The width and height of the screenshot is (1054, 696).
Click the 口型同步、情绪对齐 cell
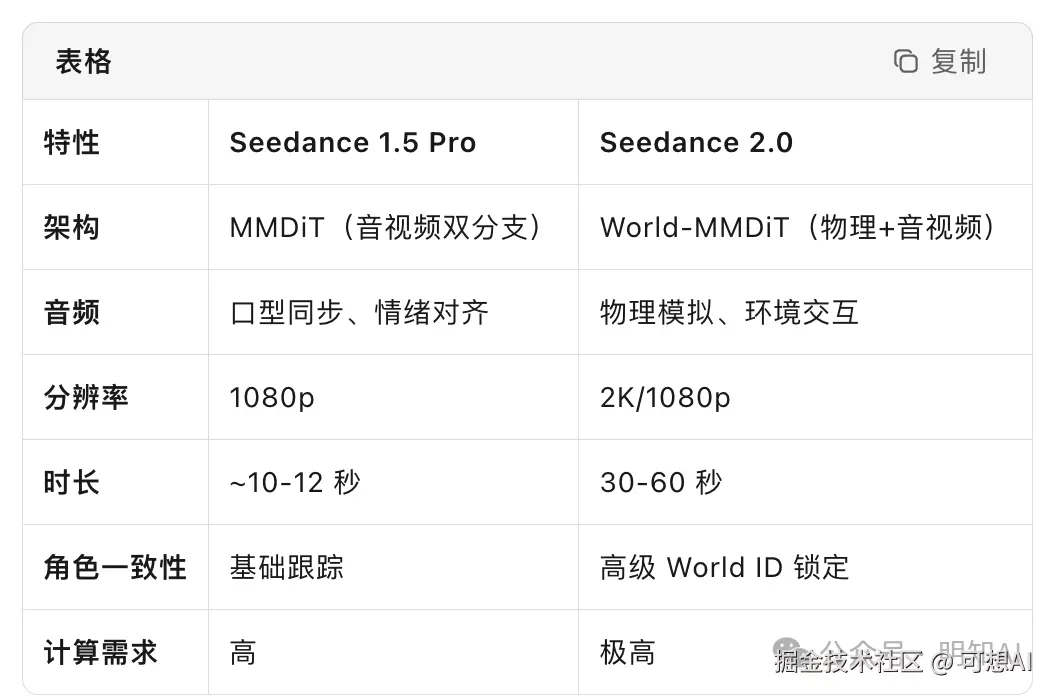tap(359, 313)
